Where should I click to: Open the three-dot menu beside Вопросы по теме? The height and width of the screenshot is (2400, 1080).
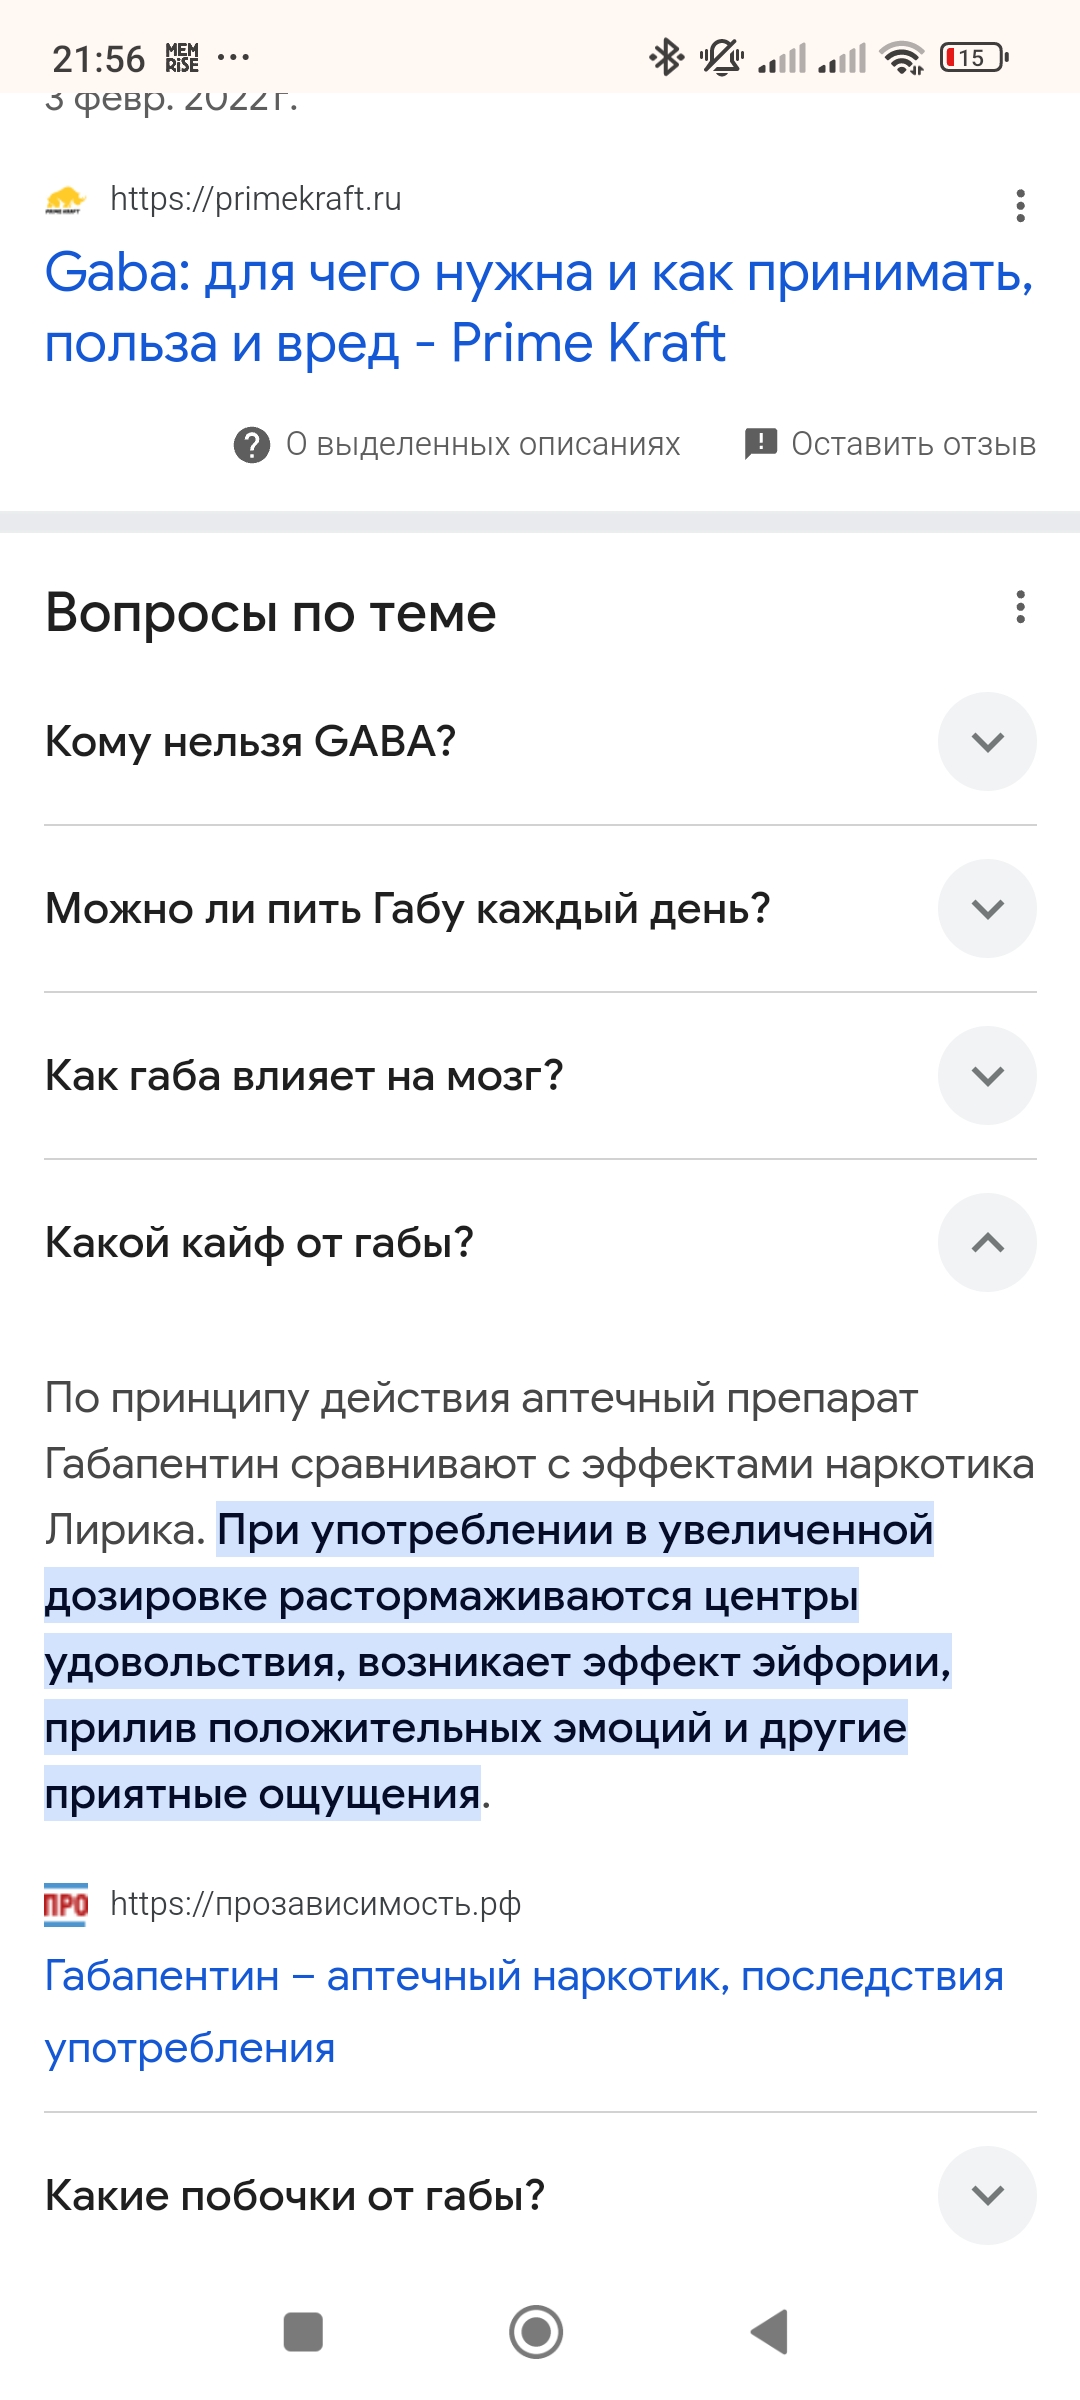pyautogui.click(x=1020, y=607)
